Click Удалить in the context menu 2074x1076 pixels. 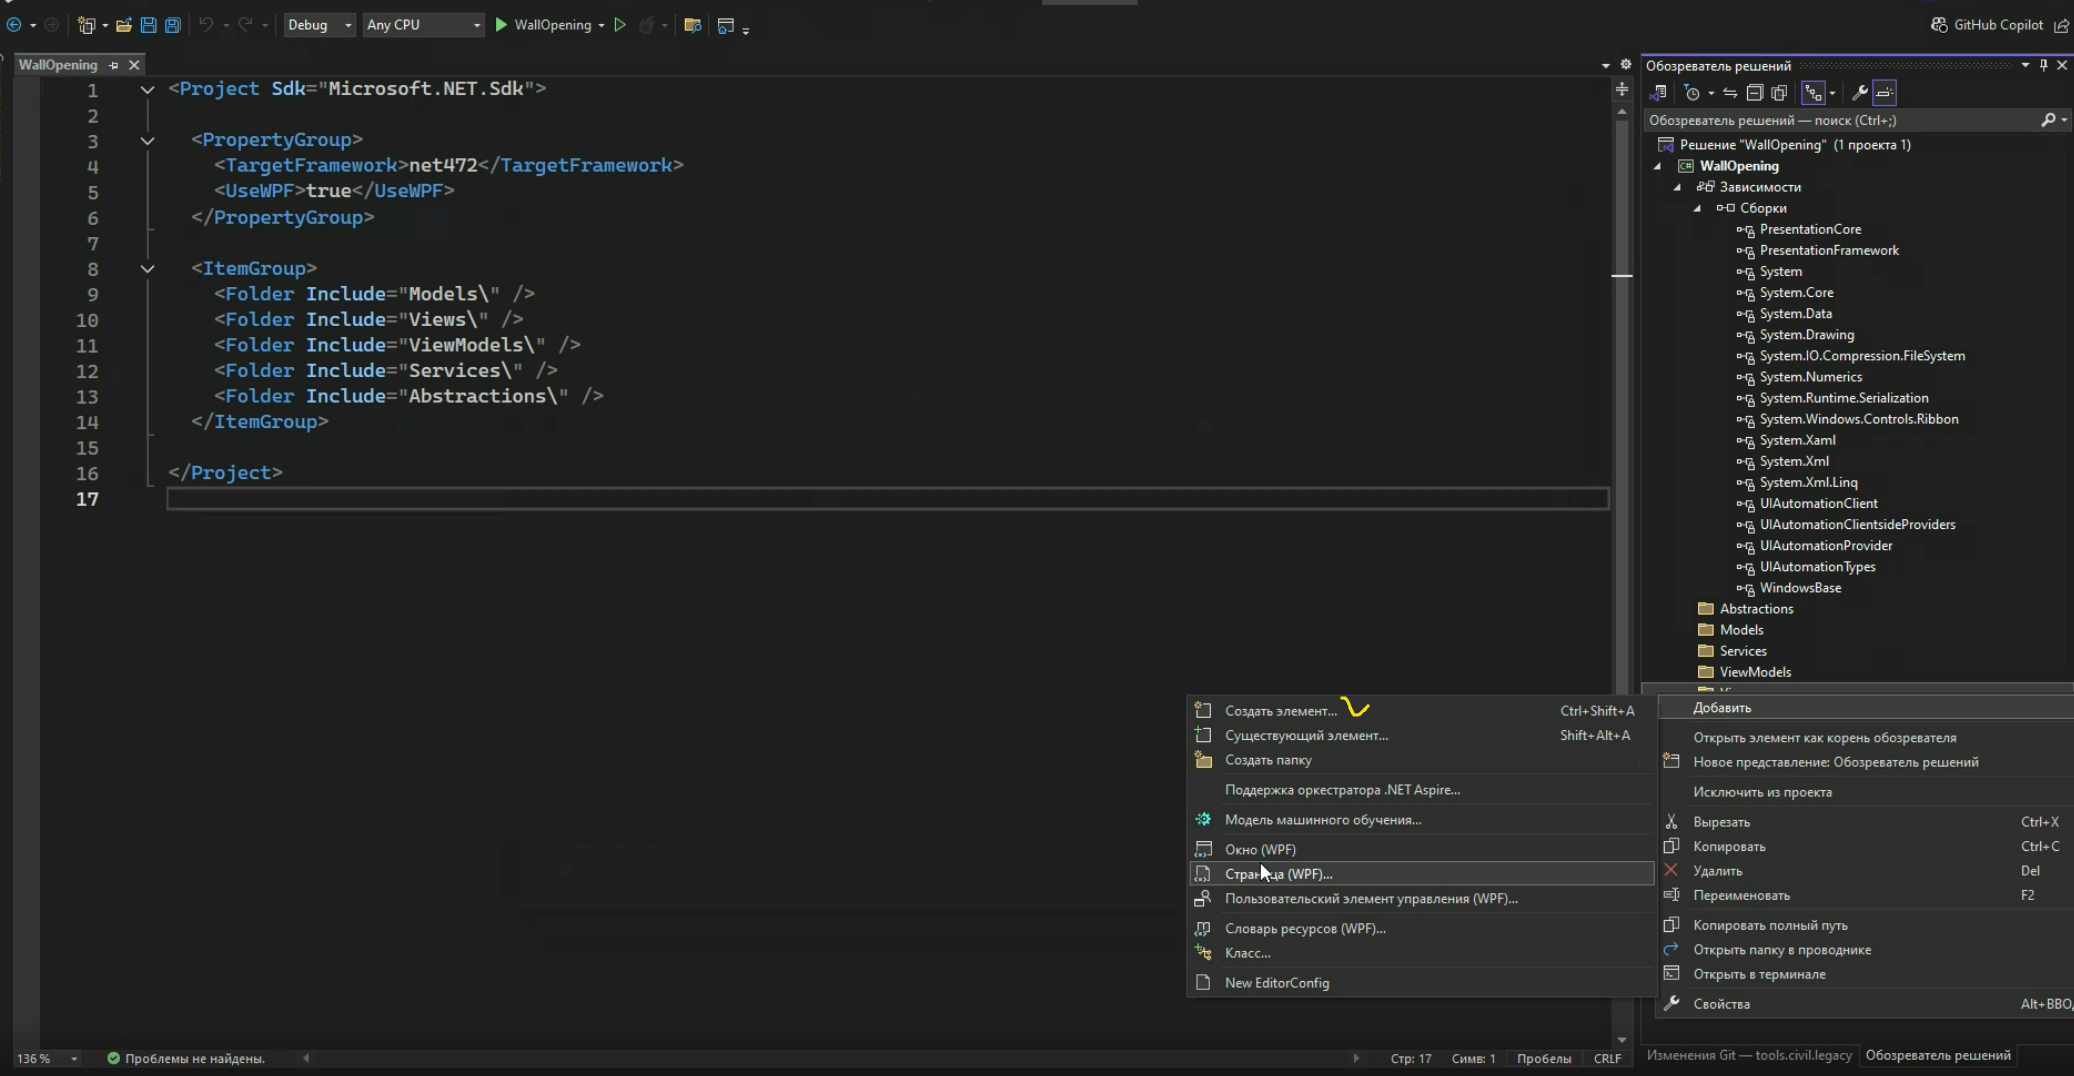[1866, 871]
